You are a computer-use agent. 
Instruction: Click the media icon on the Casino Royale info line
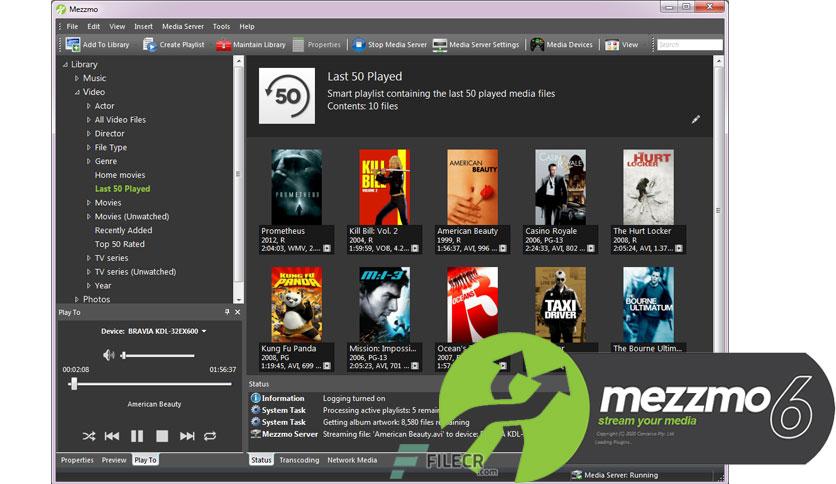591,248
